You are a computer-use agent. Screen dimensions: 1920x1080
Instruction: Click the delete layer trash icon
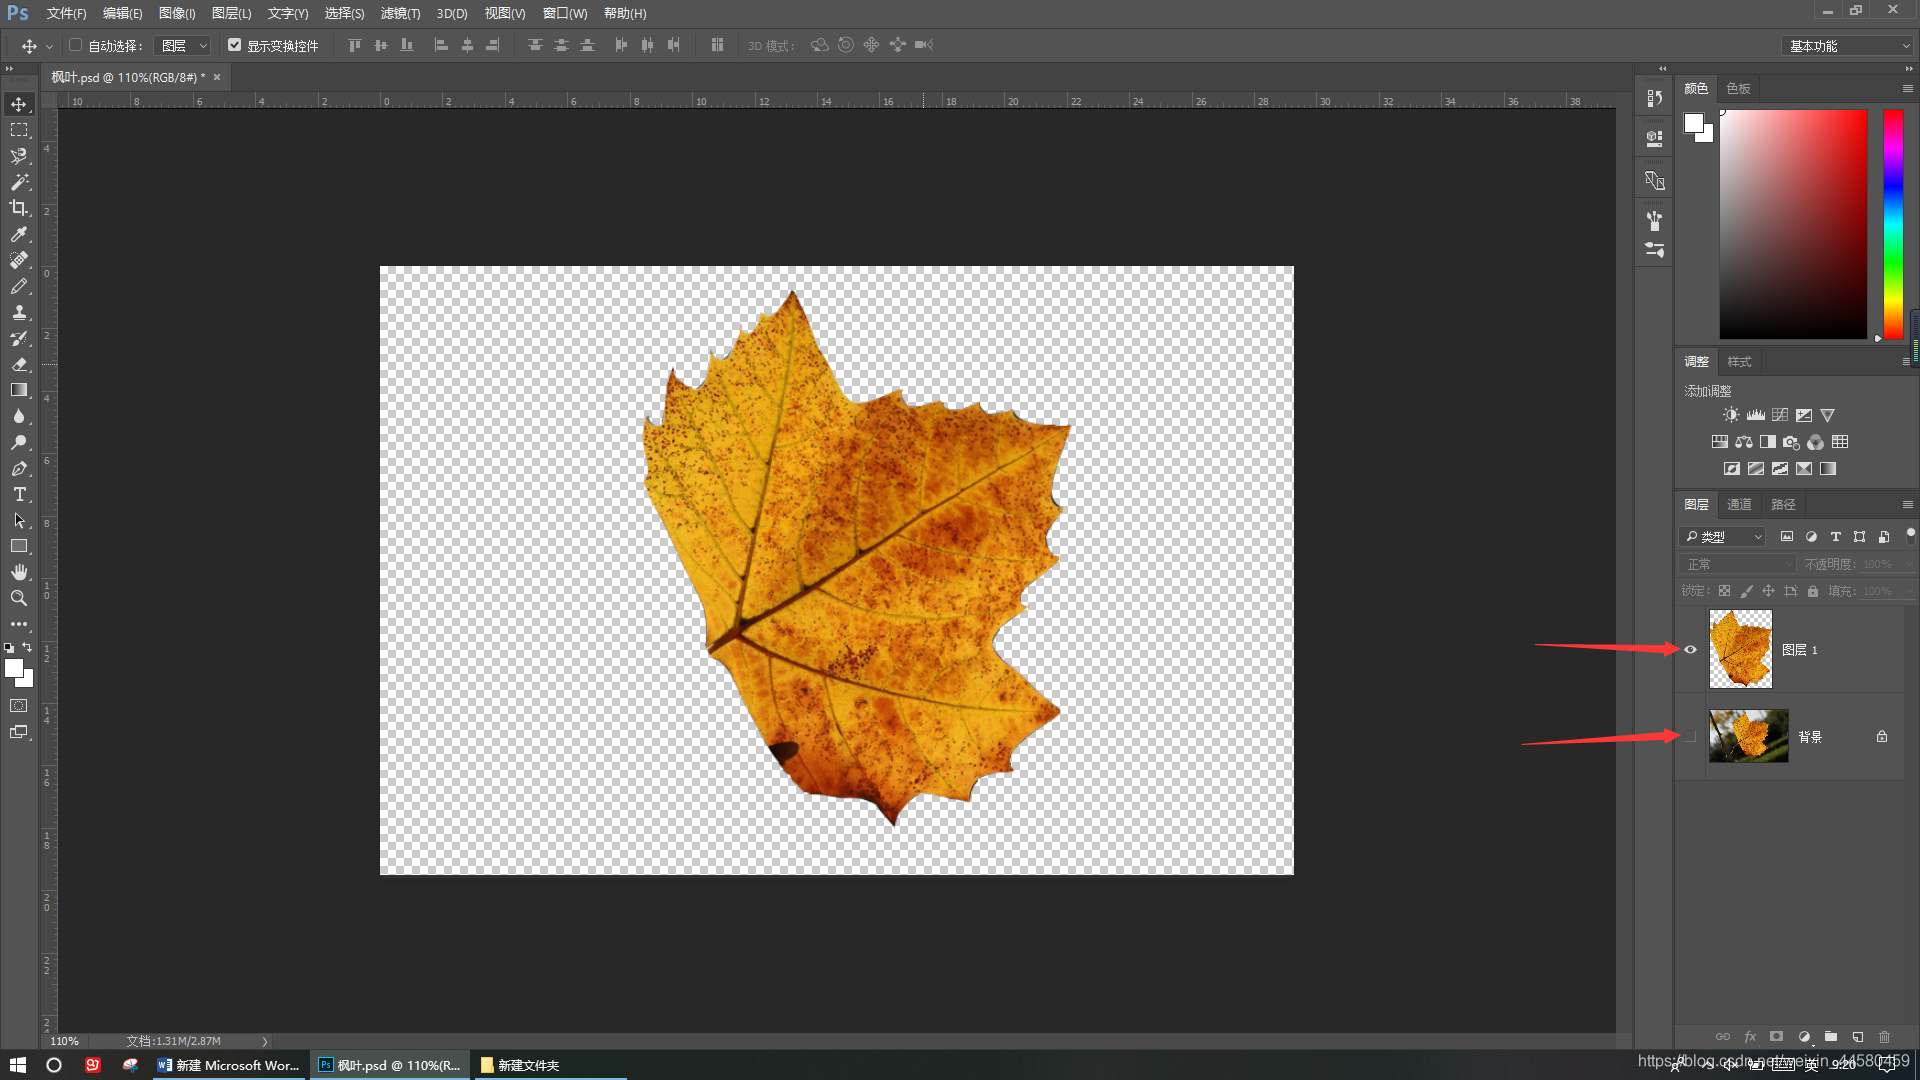[1884, 1037]
